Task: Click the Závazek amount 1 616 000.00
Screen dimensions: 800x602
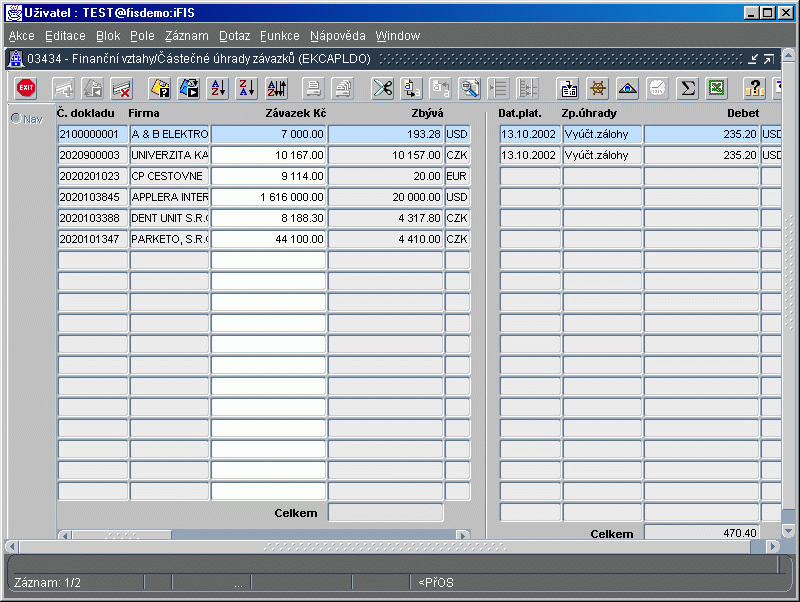Action: point(268,197)
